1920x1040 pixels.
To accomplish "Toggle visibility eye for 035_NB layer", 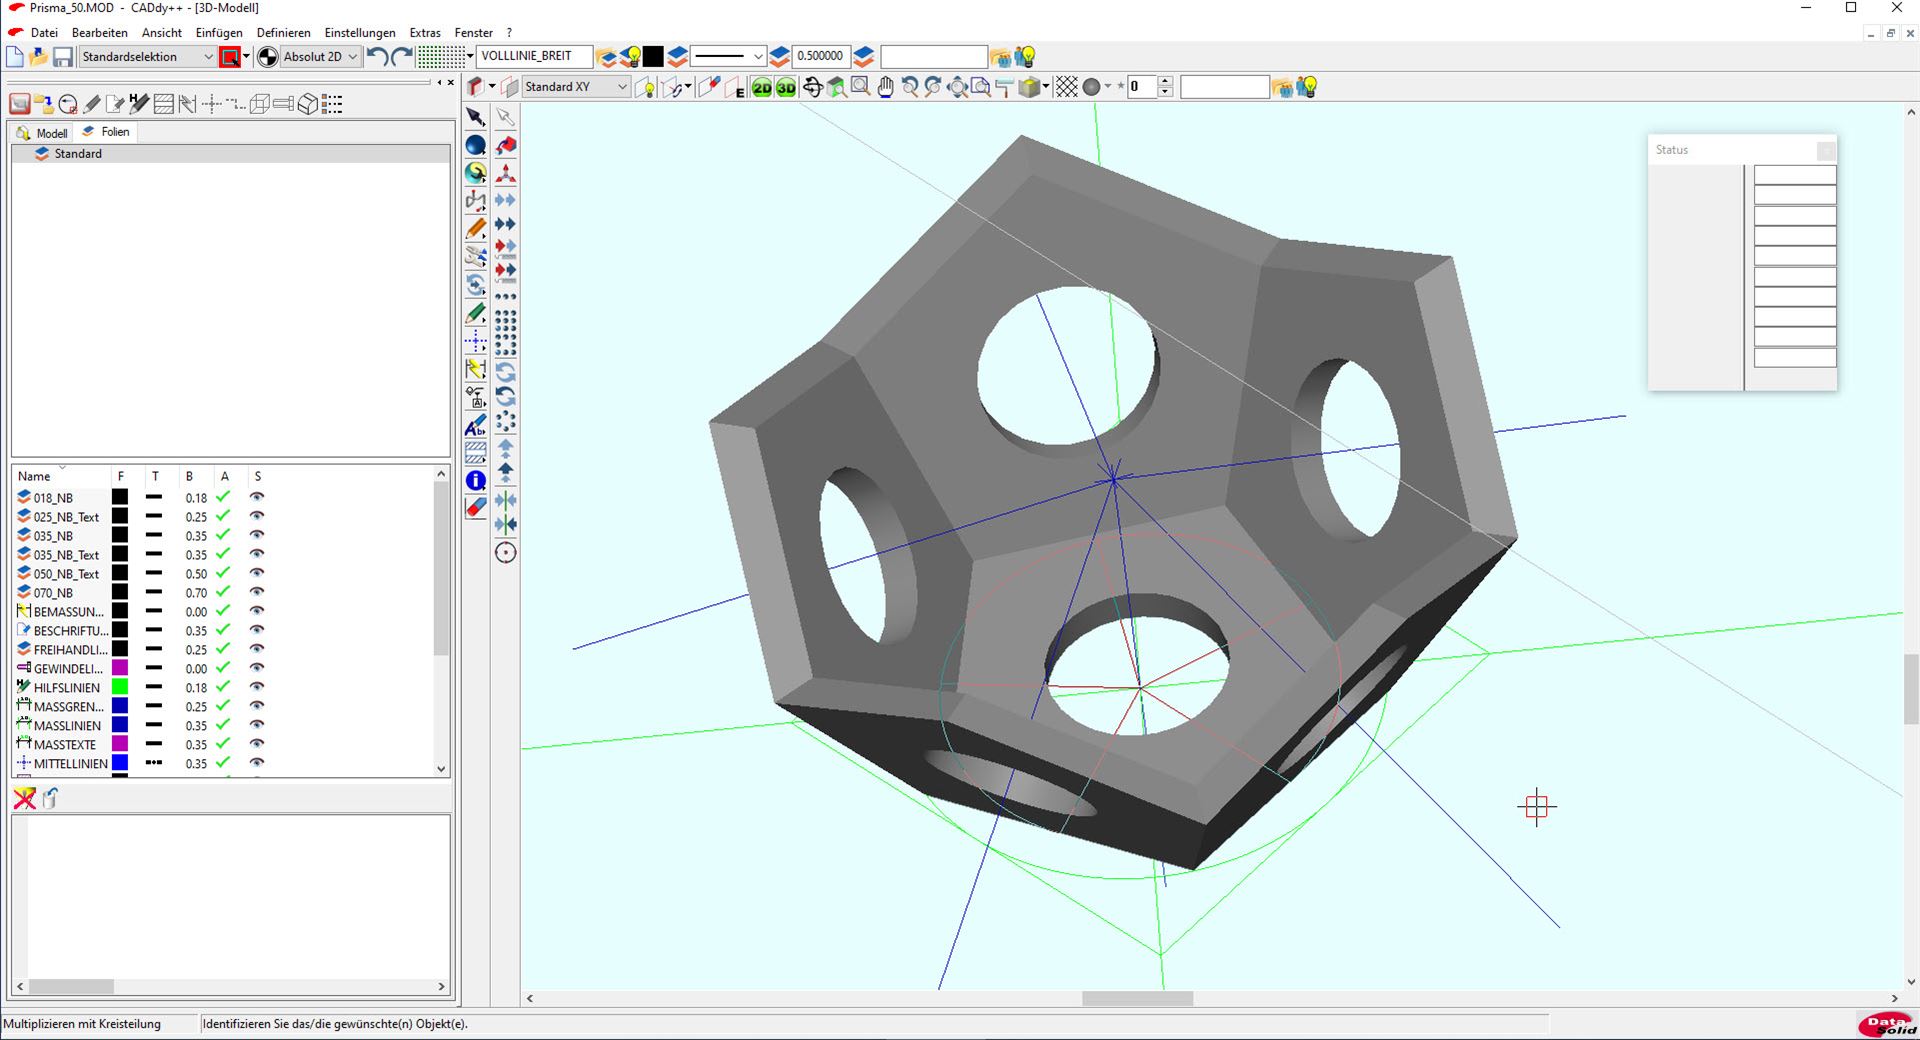I will point(257,535).
